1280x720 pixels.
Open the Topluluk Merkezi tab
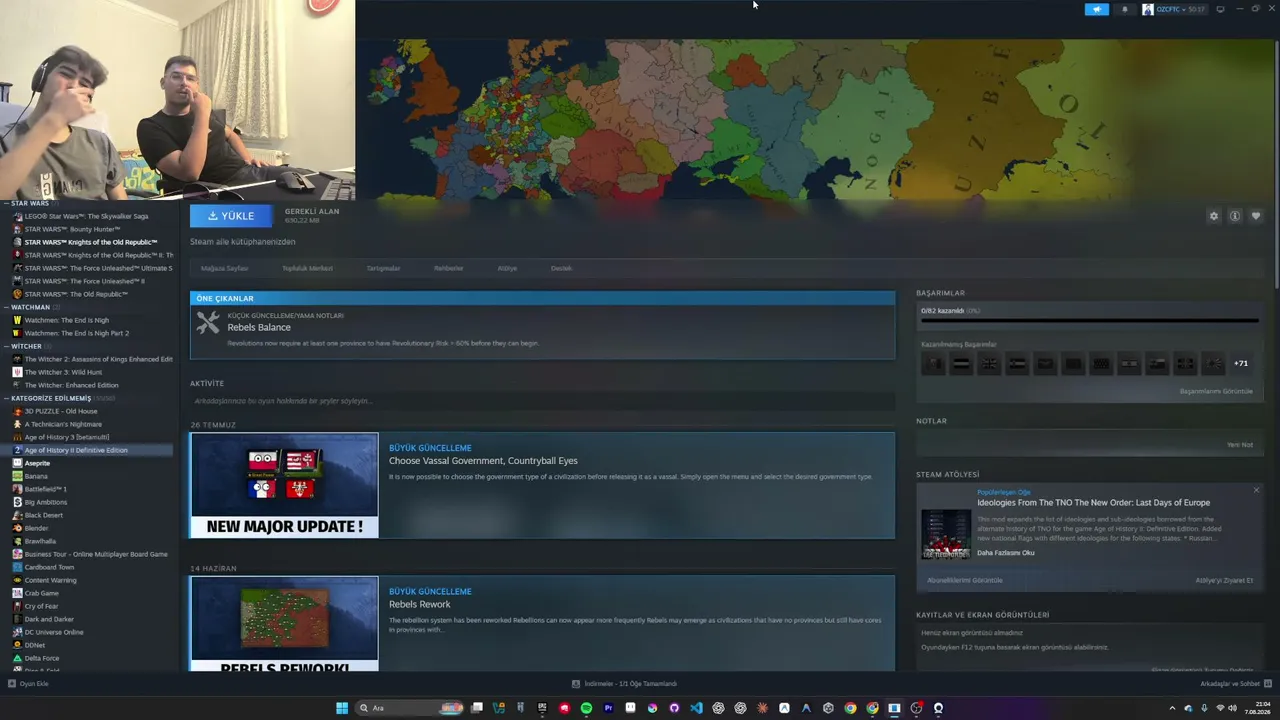coord(307,268)
